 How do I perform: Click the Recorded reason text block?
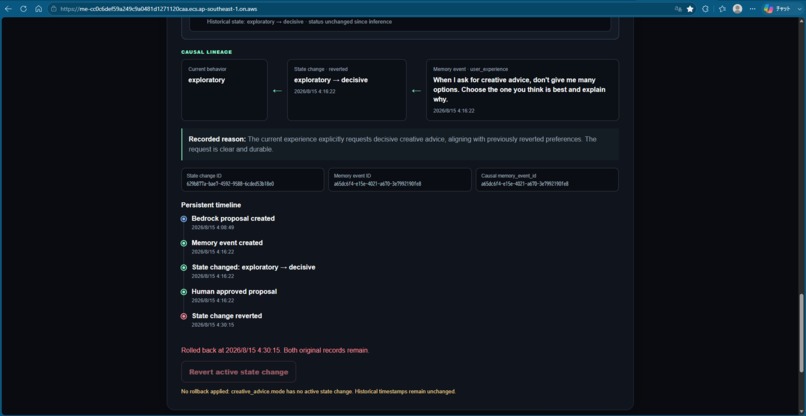[399, 144]
